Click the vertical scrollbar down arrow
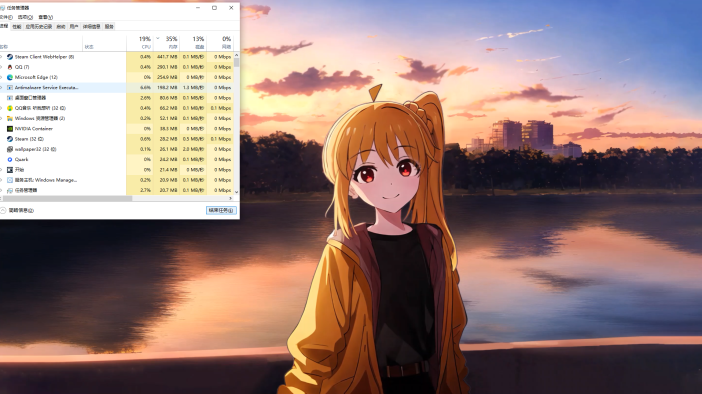This screenshot has height=394, width=702. [x=236, y=192]
